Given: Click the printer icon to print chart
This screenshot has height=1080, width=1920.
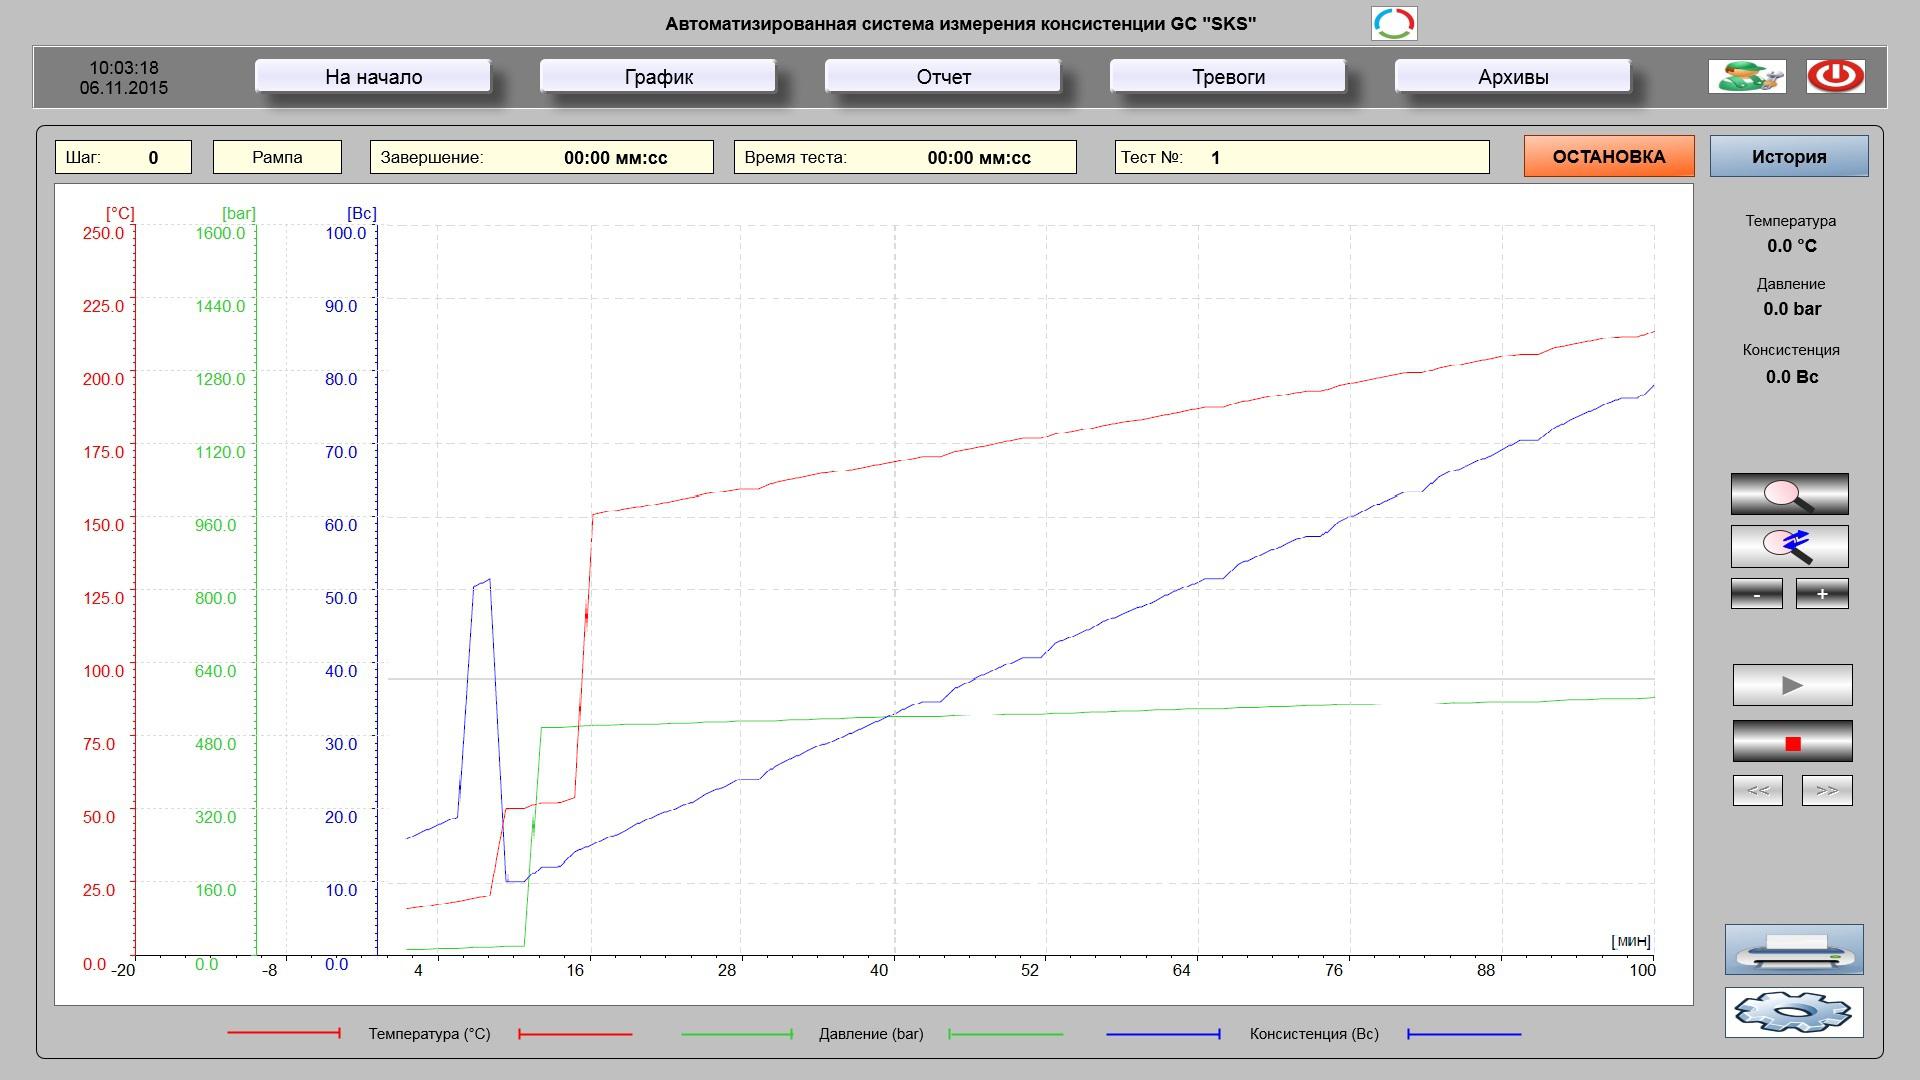Looking at the screenshot, I should [1793, 949].
